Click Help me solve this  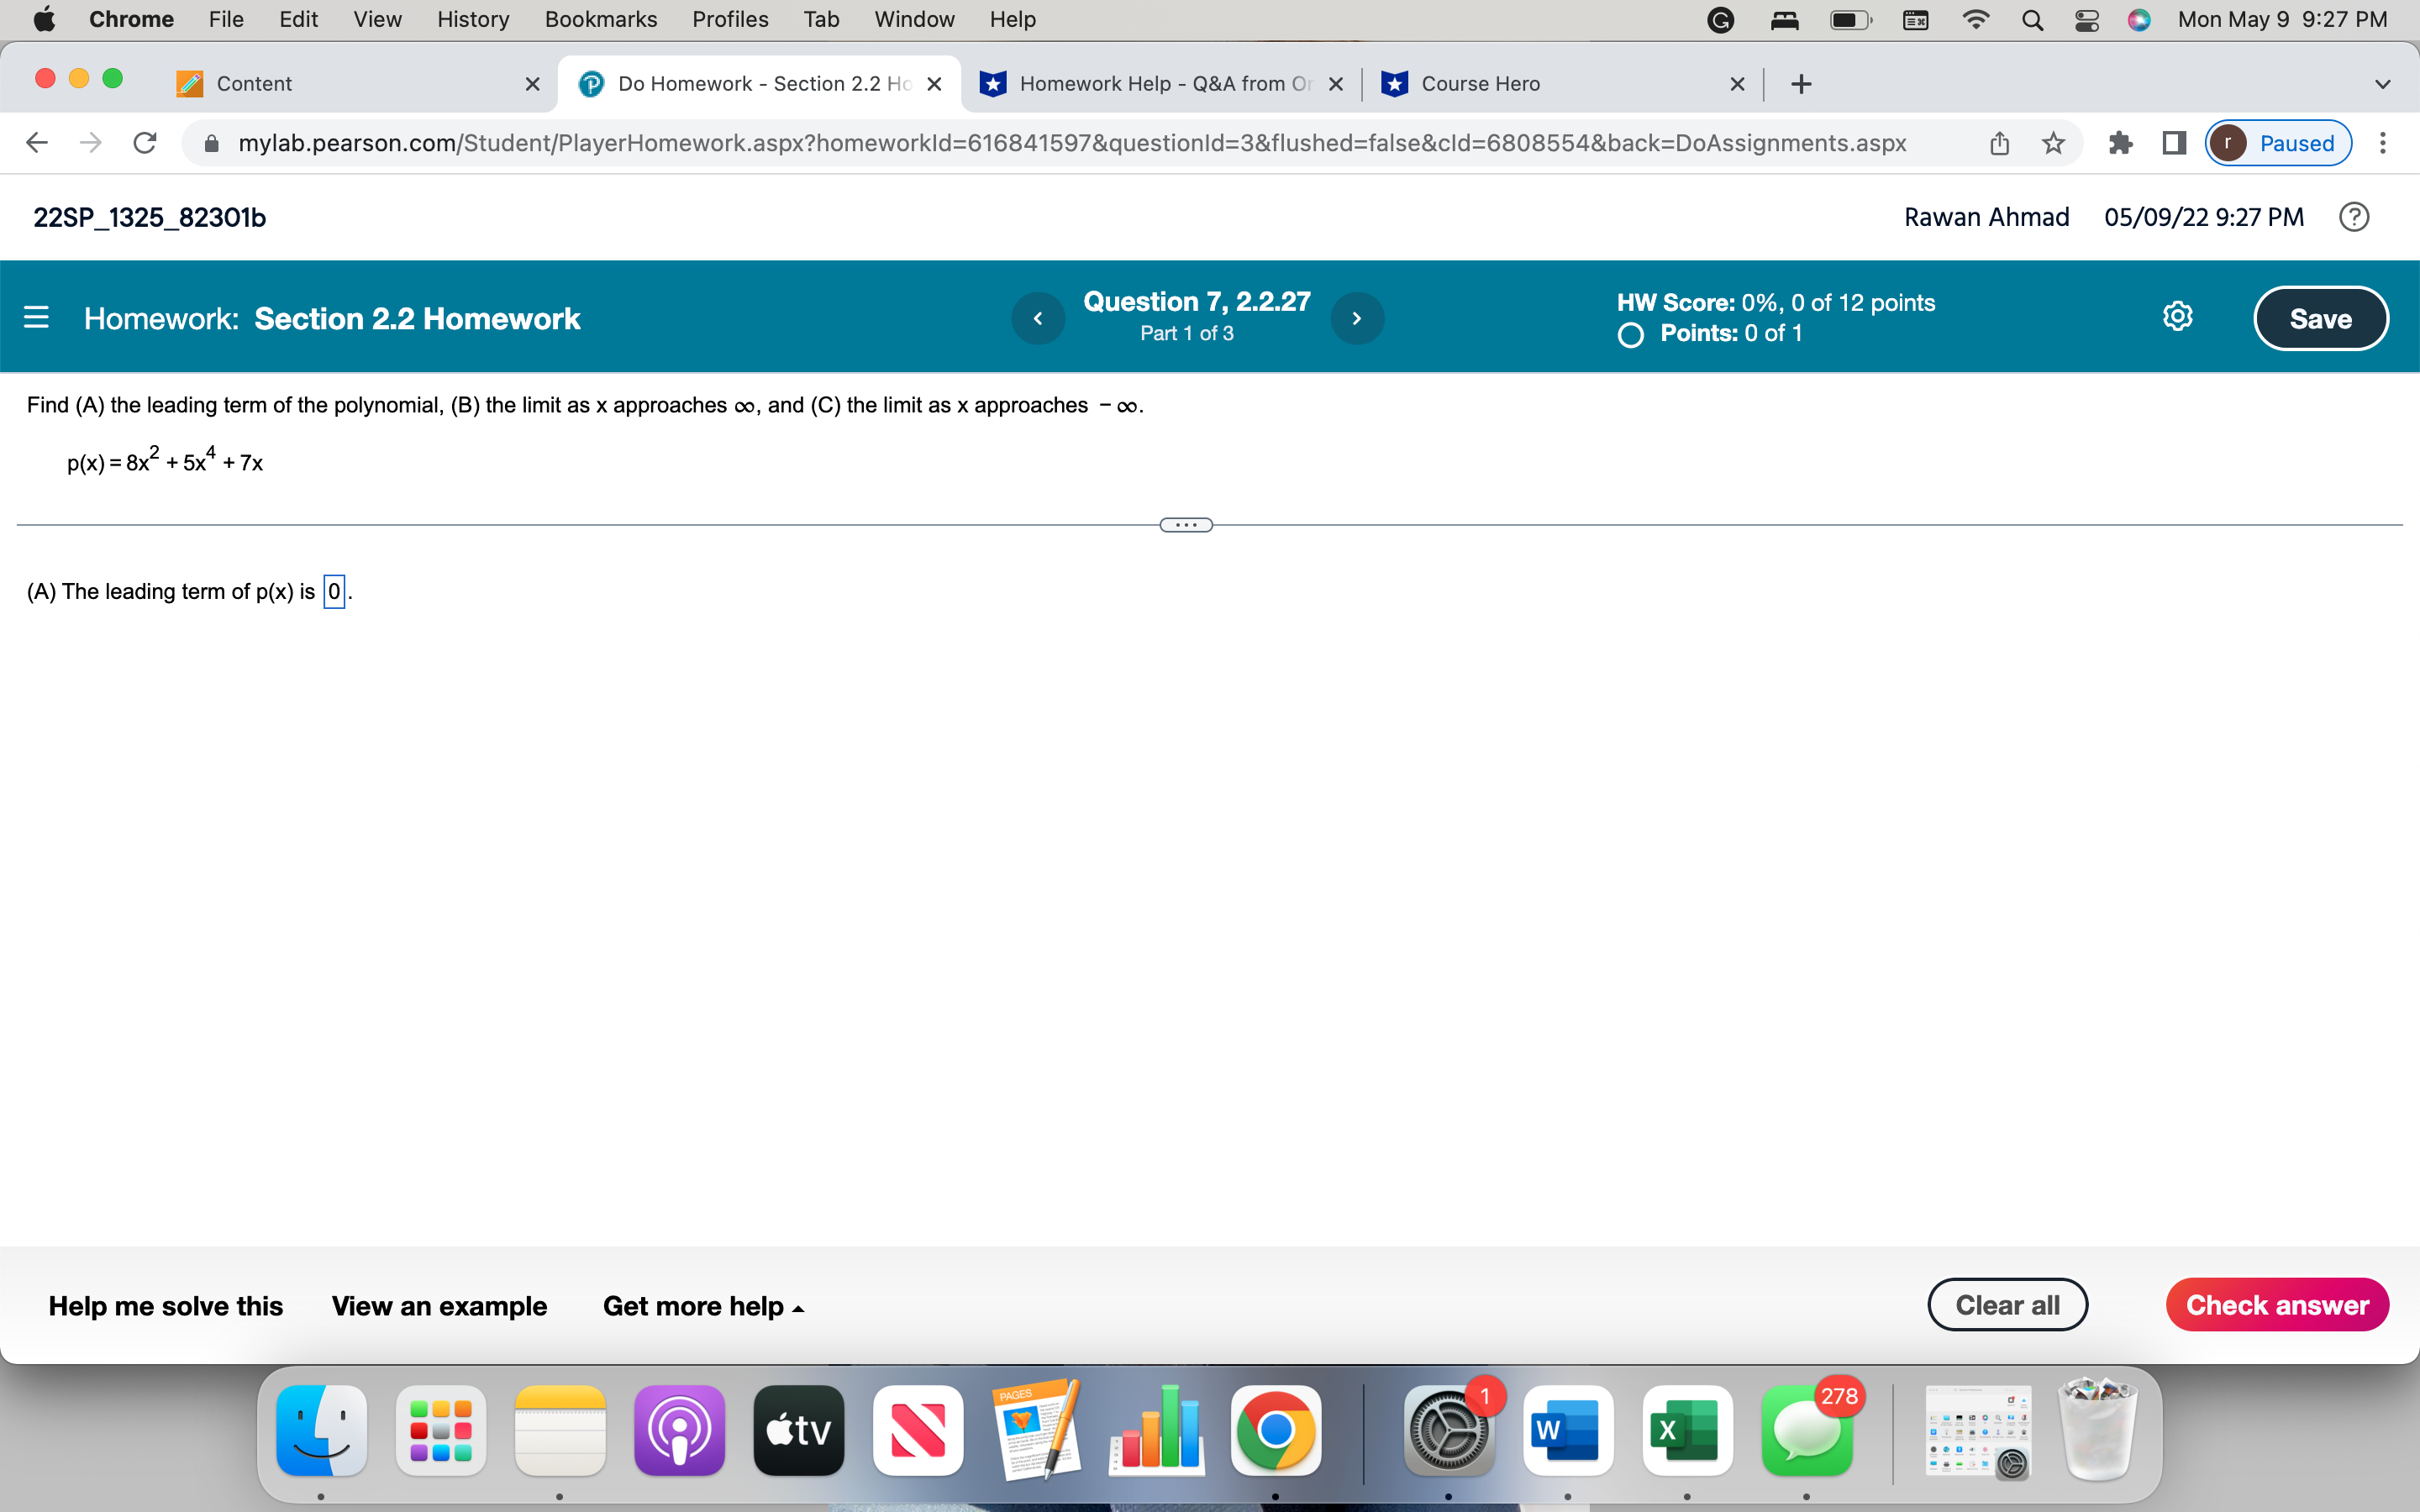click(166, 1306)
